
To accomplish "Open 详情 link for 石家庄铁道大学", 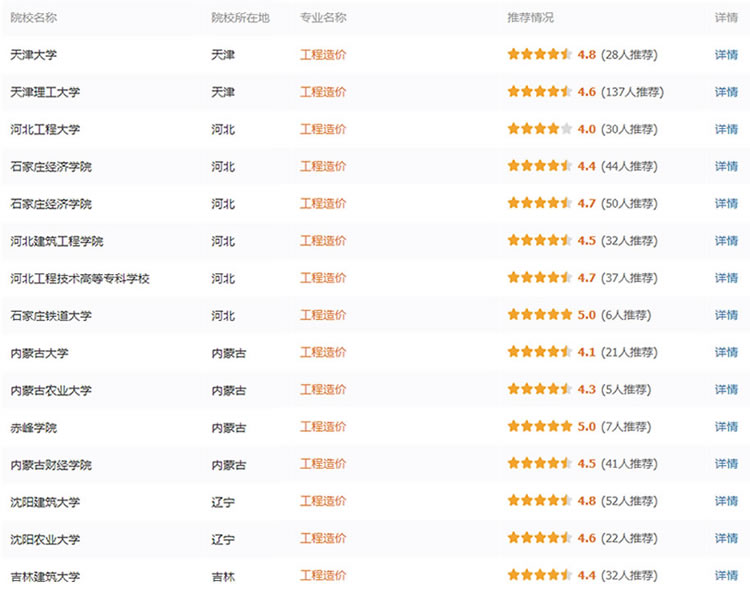I will tap(726, 315).
